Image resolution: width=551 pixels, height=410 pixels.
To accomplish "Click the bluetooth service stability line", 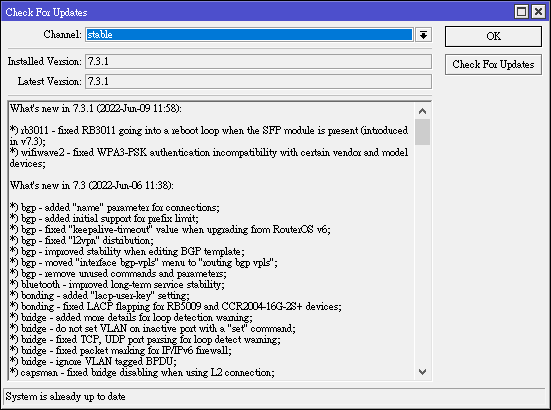I will coord(117,285).
